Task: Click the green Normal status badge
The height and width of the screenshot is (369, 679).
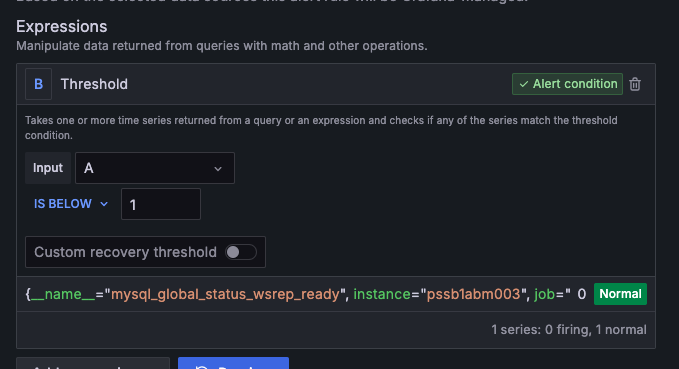Action: pos(620,294)
